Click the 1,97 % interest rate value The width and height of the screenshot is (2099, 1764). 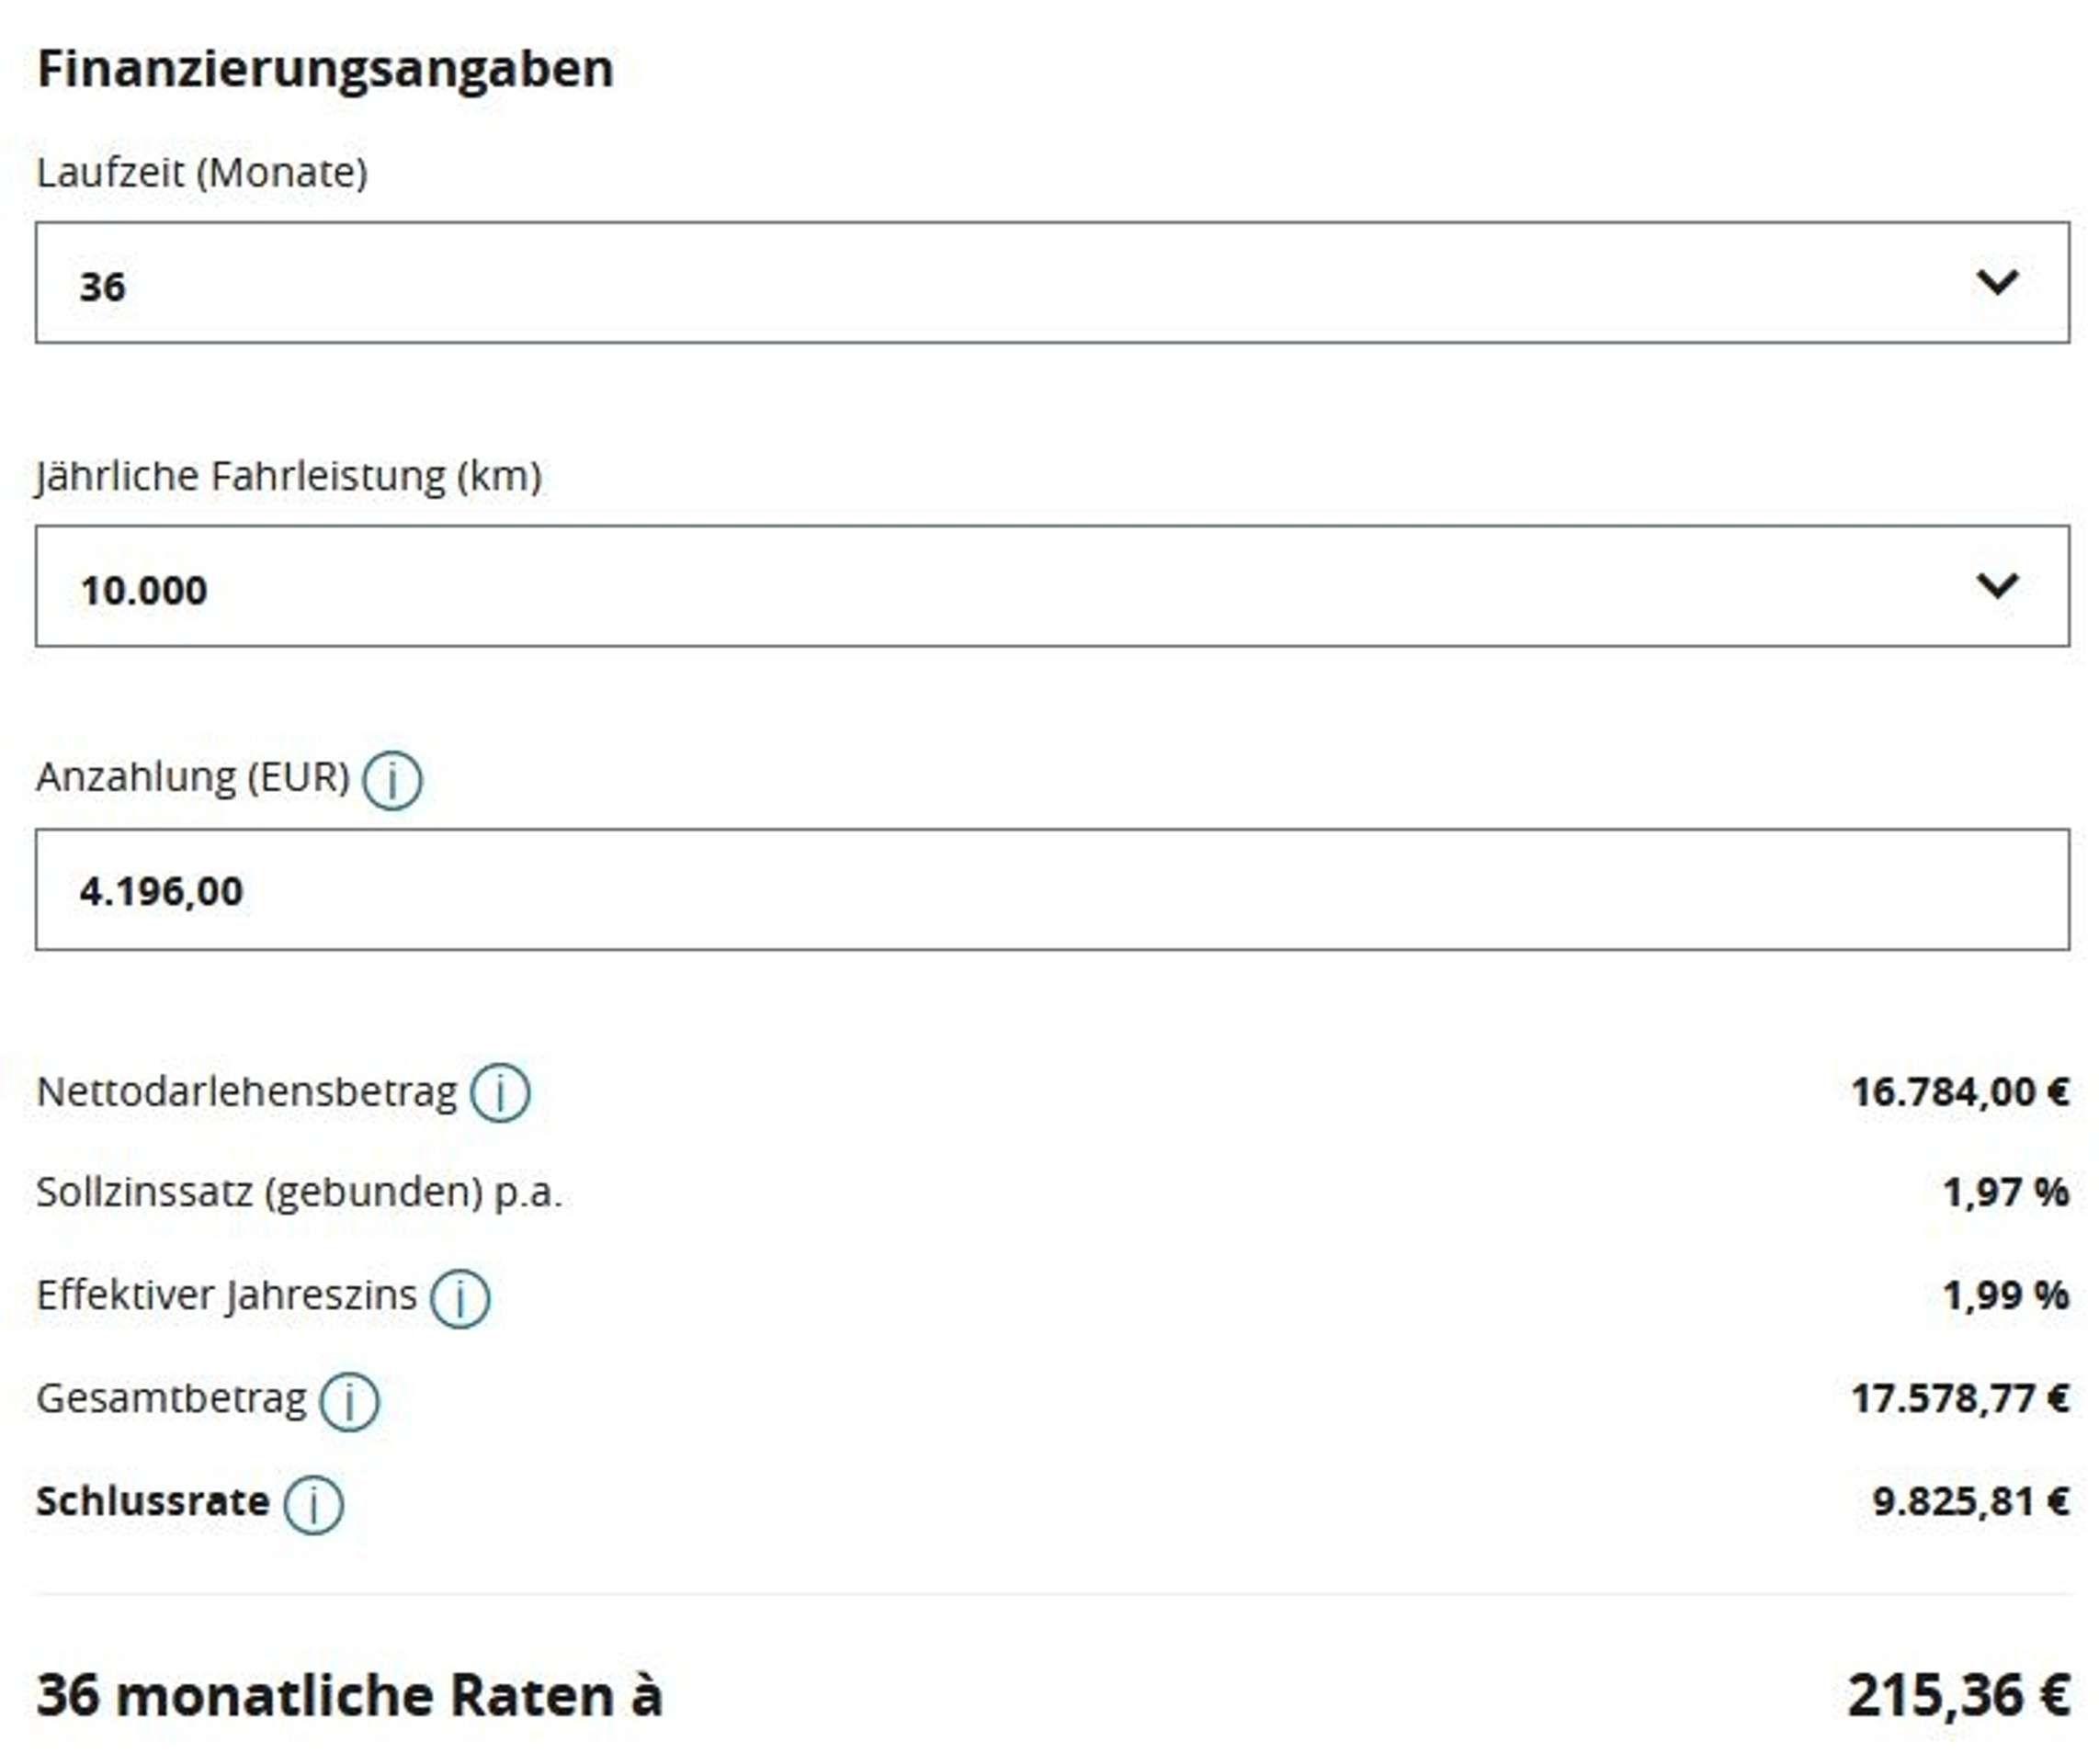2005,1192
